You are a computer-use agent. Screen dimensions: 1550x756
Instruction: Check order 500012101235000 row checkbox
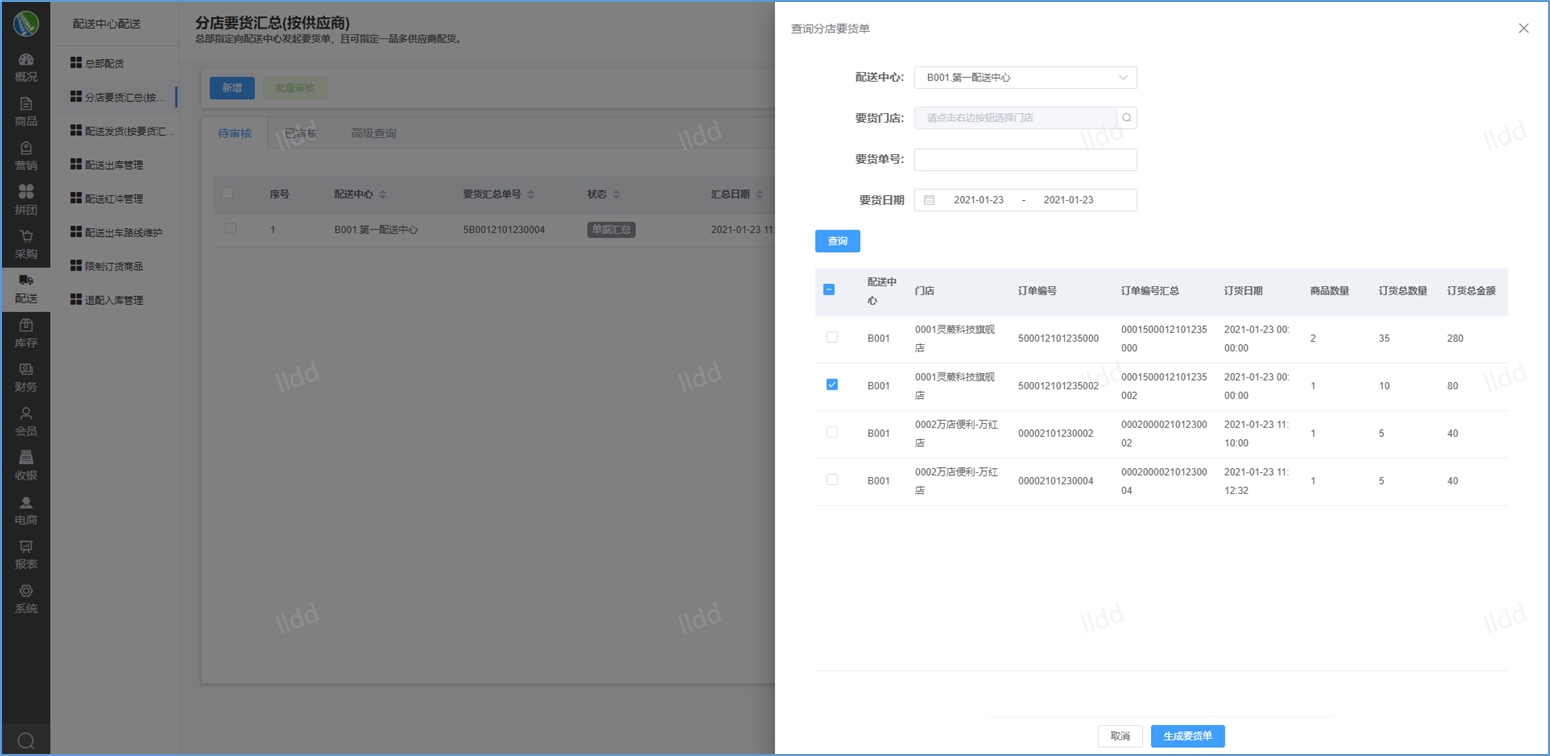[832, 338]
